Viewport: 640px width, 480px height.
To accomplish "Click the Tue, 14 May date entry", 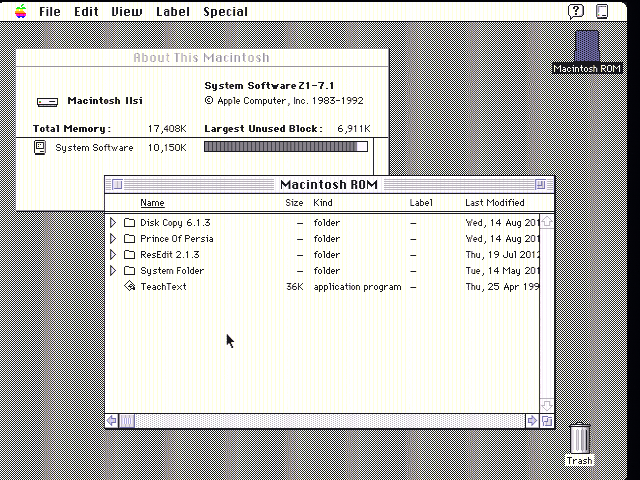I will (502, 270).
